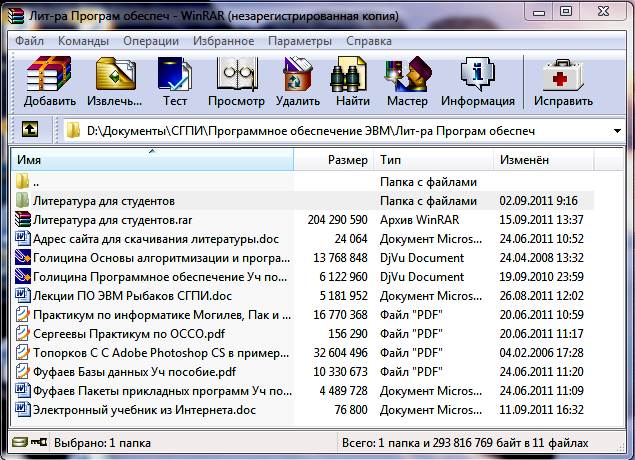635x460 pixels.
Task: Open the Избранное menu
Action: 223,41
